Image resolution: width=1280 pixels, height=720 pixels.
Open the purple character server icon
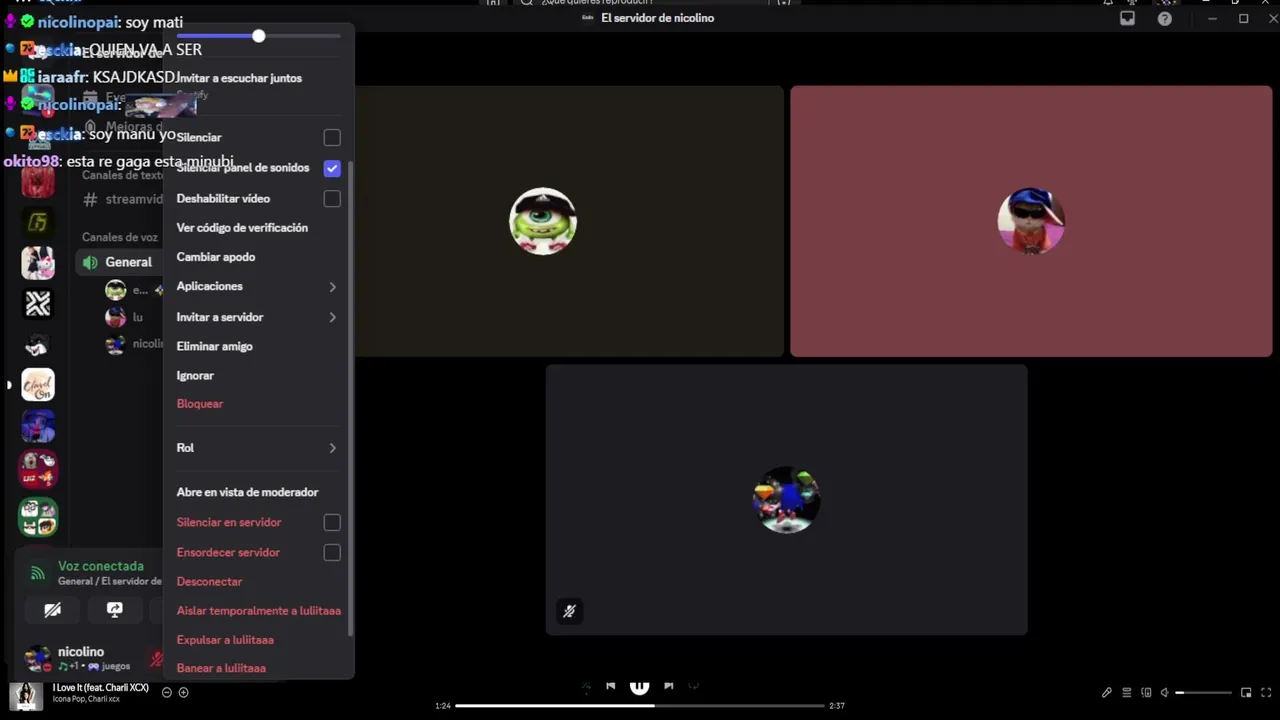point(38,426)
